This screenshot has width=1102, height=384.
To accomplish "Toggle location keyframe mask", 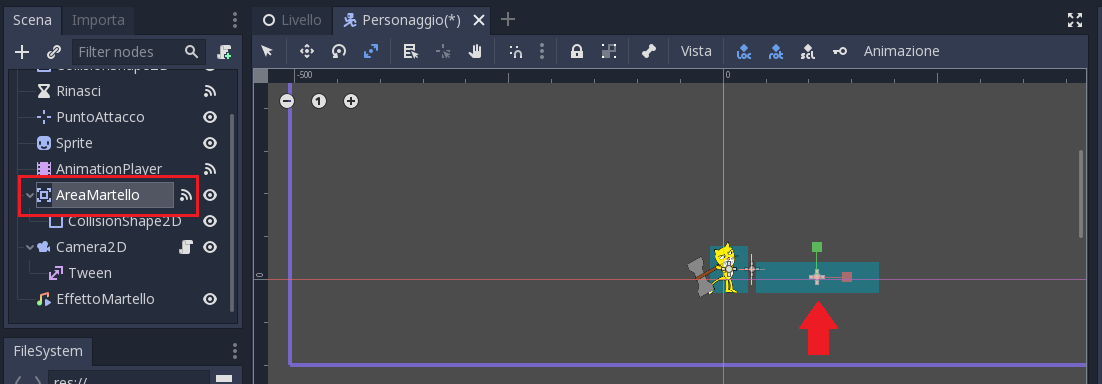I will point(744,51).
